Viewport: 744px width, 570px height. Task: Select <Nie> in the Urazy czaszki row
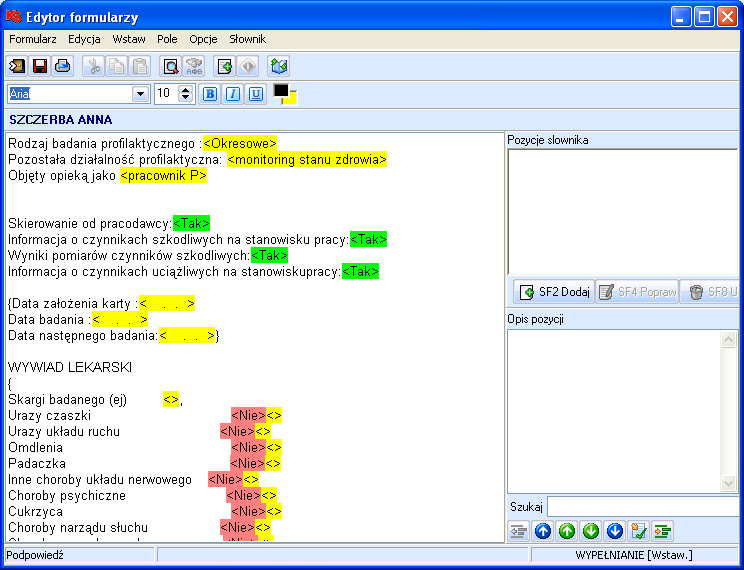point(249,416)
